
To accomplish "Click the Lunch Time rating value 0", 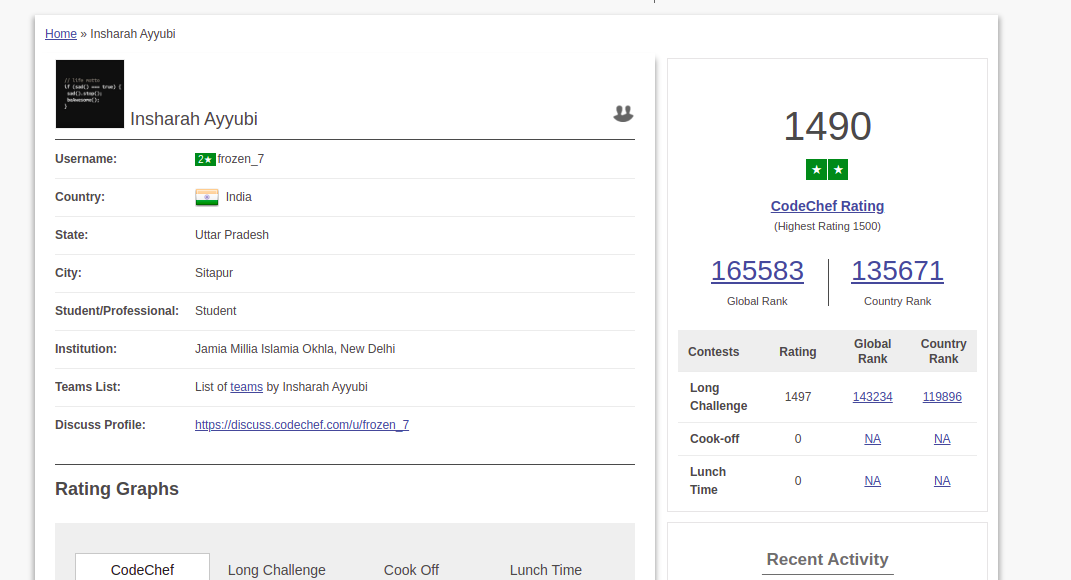I will click(x=798, y=481).
